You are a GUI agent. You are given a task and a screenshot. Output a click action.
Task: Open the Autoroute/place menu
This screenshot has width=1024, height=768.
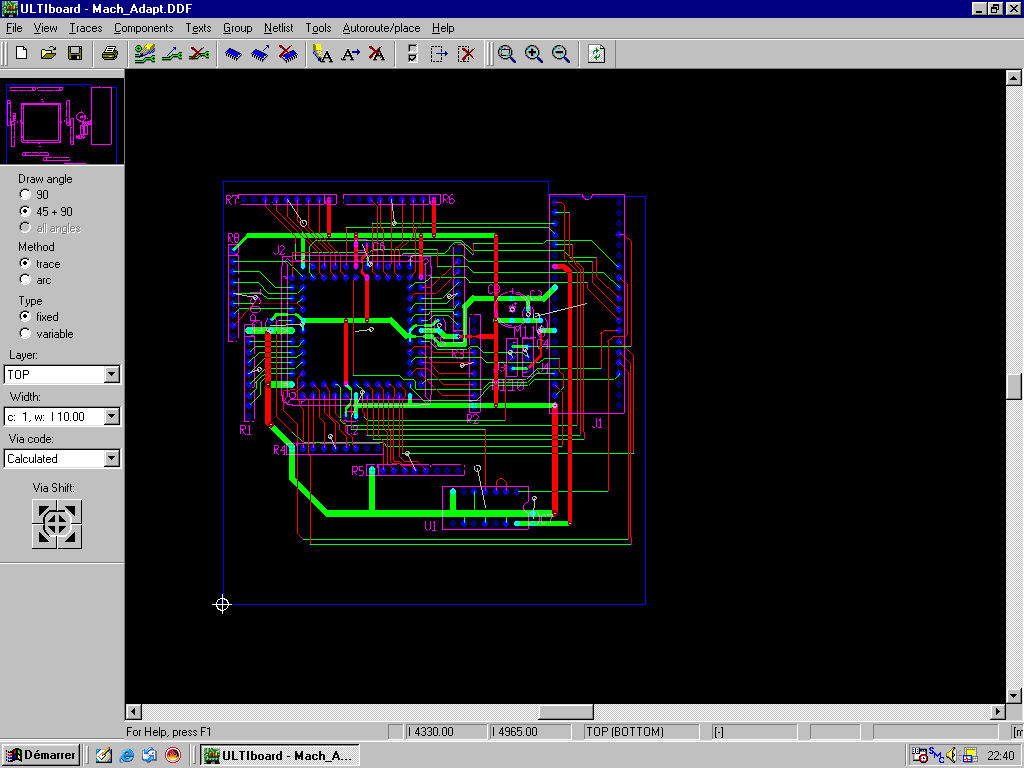[x=381, y=28]
